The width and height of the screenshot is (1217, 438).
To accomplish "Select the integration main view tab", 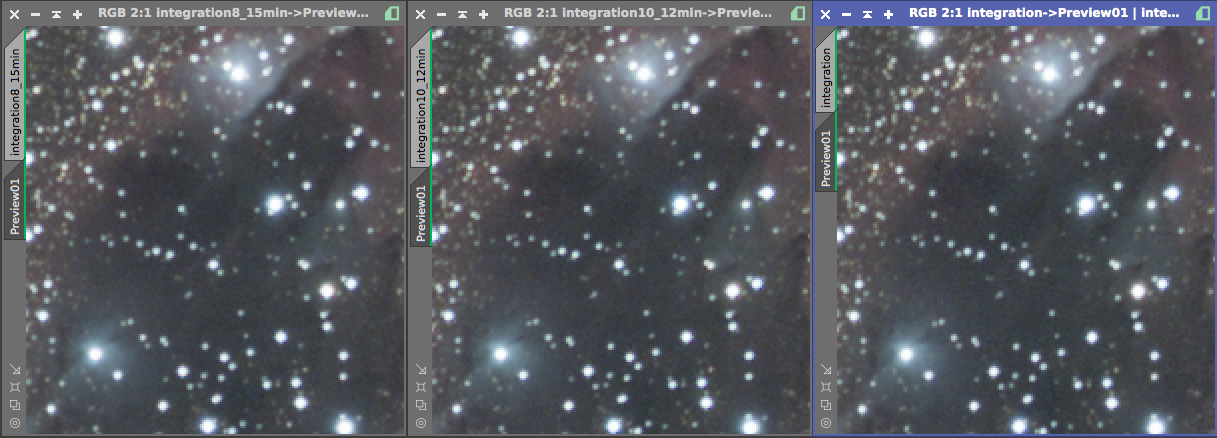I will [x=826, y=78].
